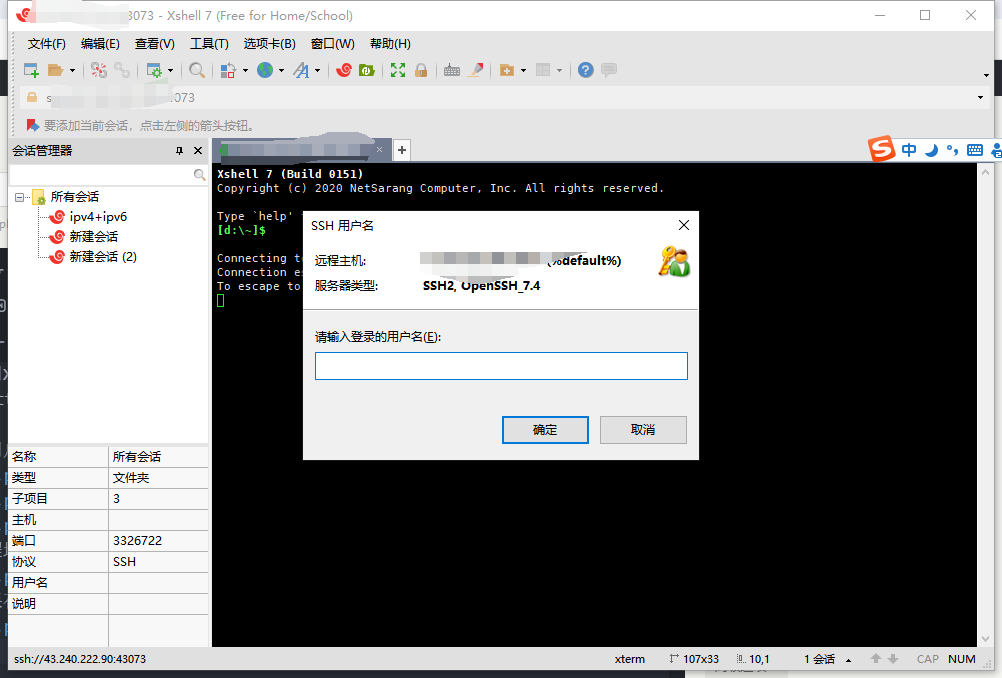The width and height of the screenshot is (1002, 678).
Task: Select the 所有会话 folder
Action: 75,197
